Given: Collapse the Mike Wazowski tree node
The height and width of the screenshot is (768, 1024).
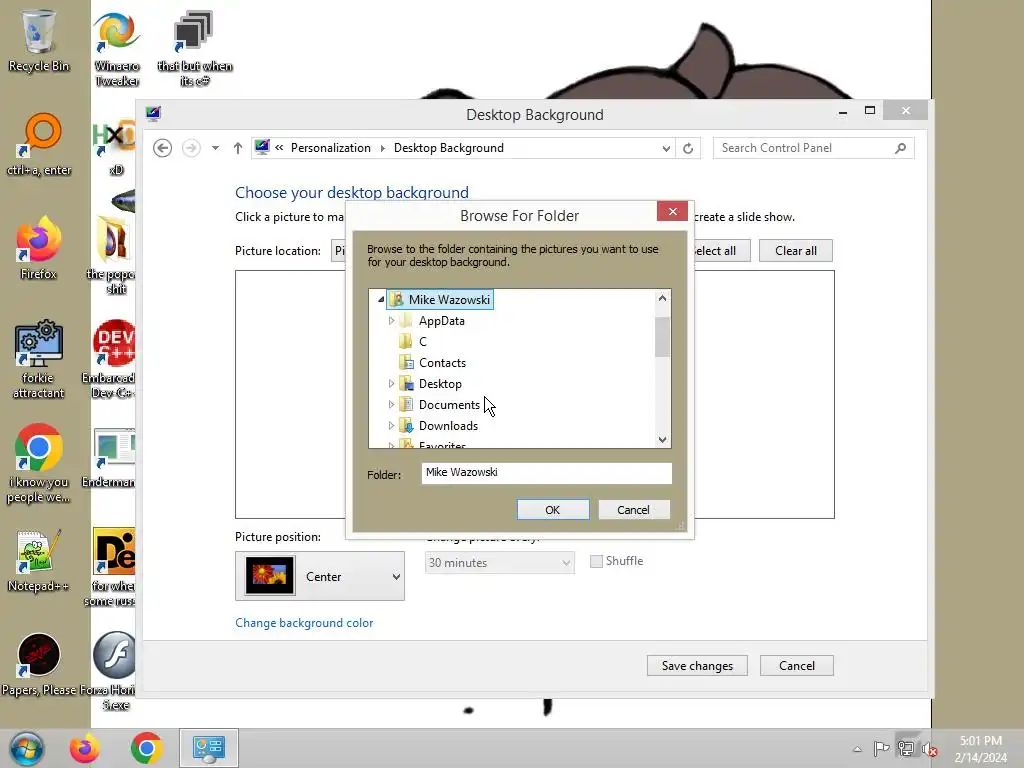Looking at the screenshot, I should 381,300.
